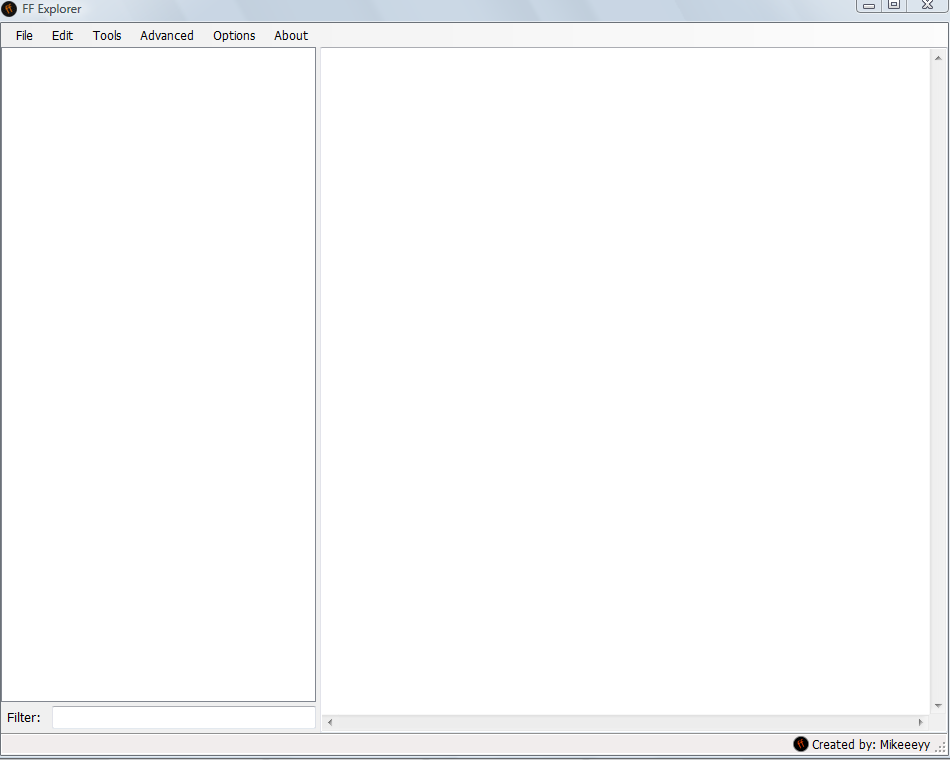The image size is (950, 760).
Task: Click inside the large right content pane
Action: coord(625,380)
